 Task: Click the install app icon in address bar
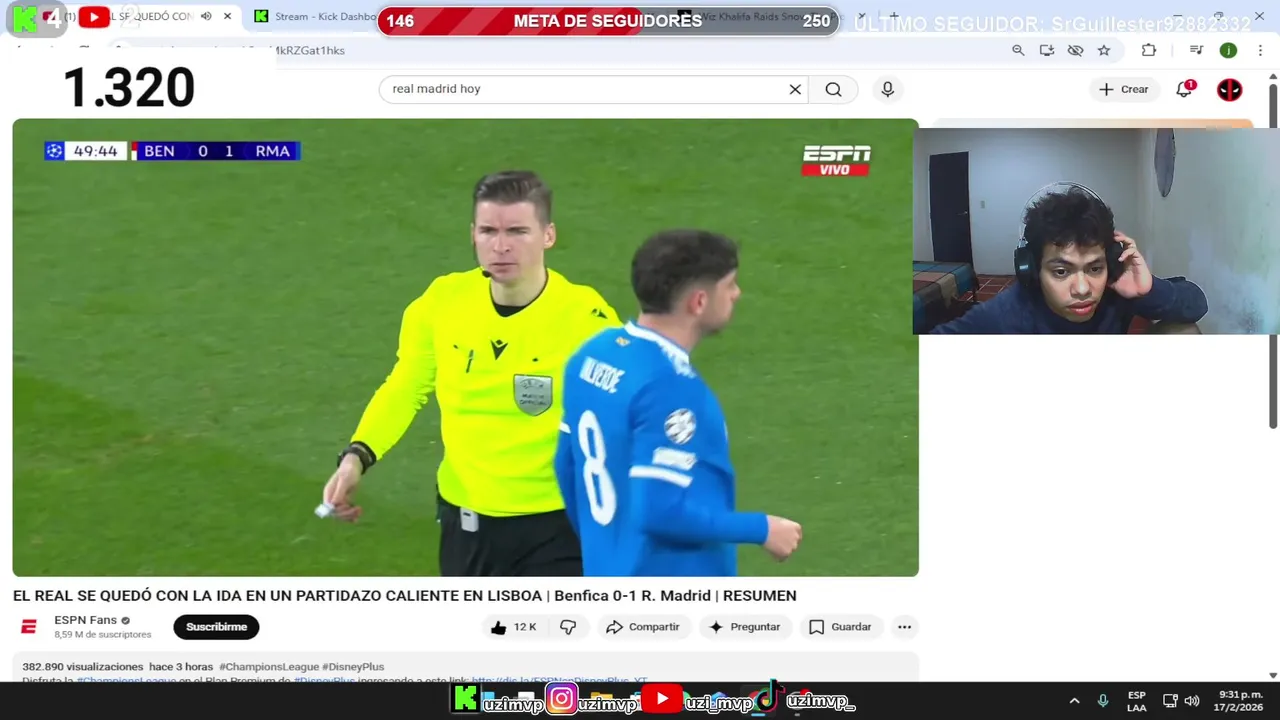[x=1046, y=50]
